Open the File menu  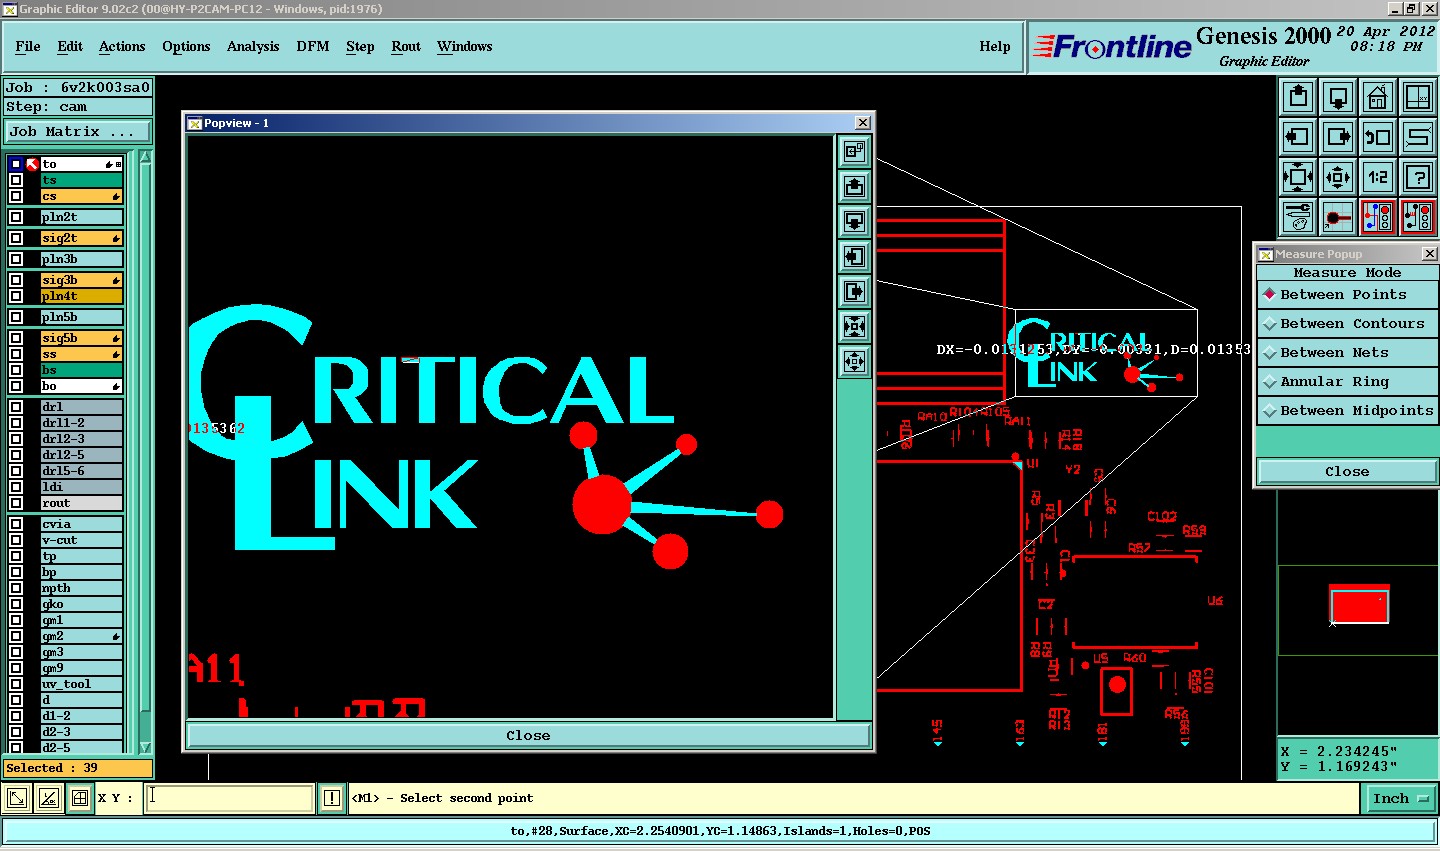[x=28, y=46]
